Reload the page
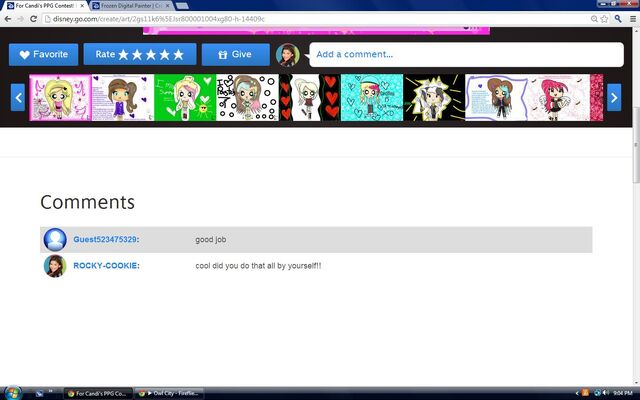The height and width of the screenshot is (400, 640). coord(33,19)
